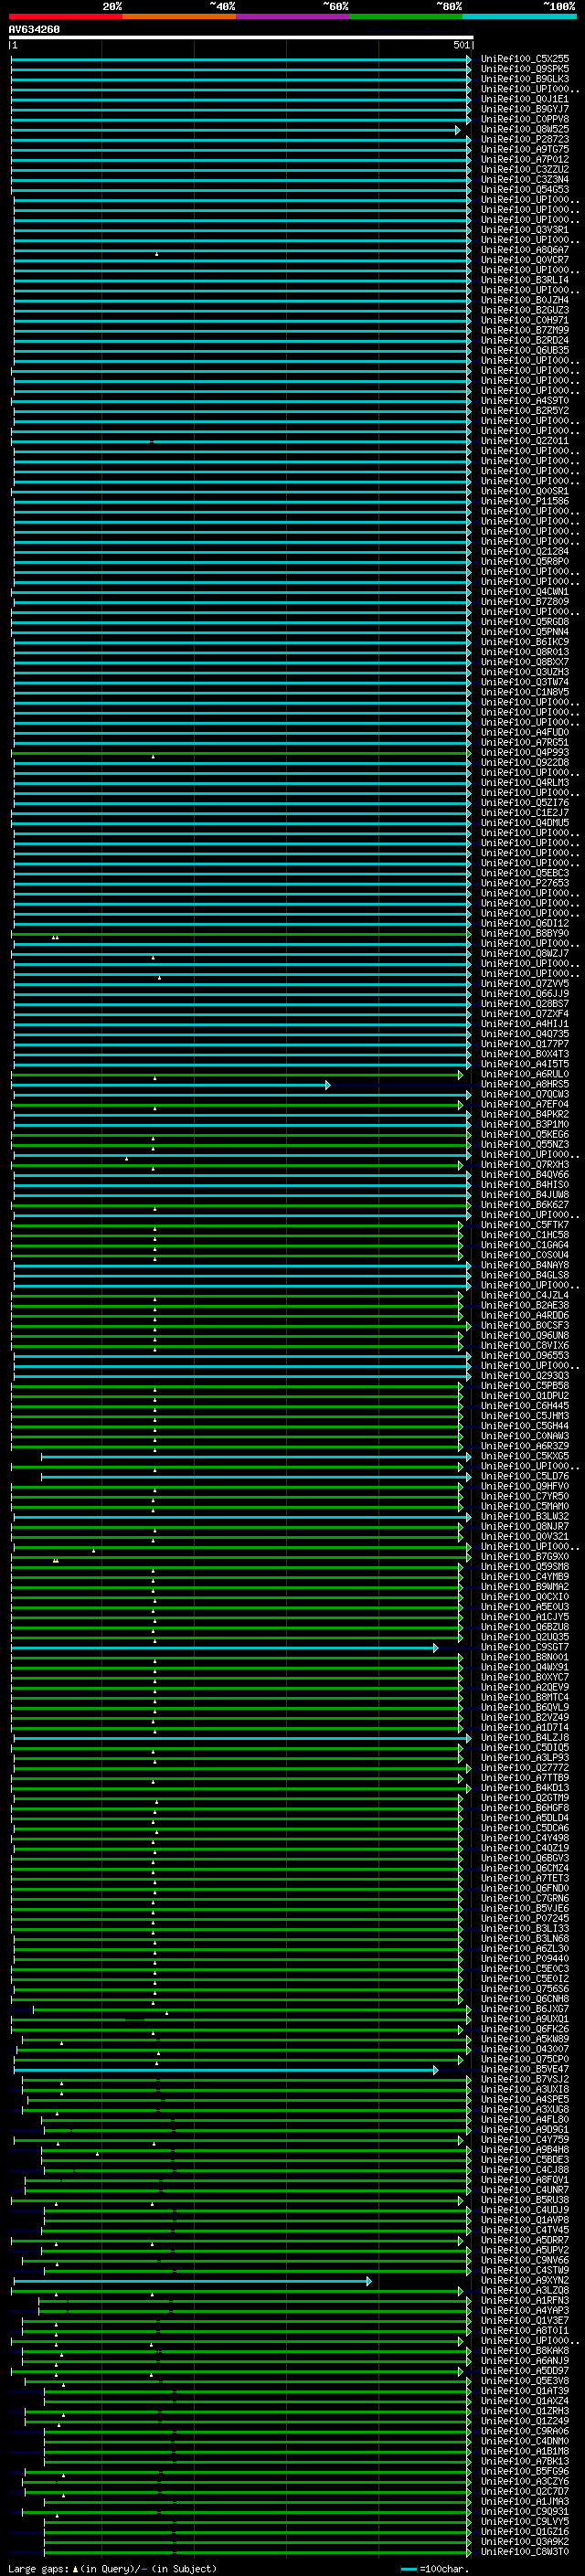The height and width of the screenshot is (2576, 585).
Task: Click the UniRef100_O96553 entry
Action: coord(525,1355)
